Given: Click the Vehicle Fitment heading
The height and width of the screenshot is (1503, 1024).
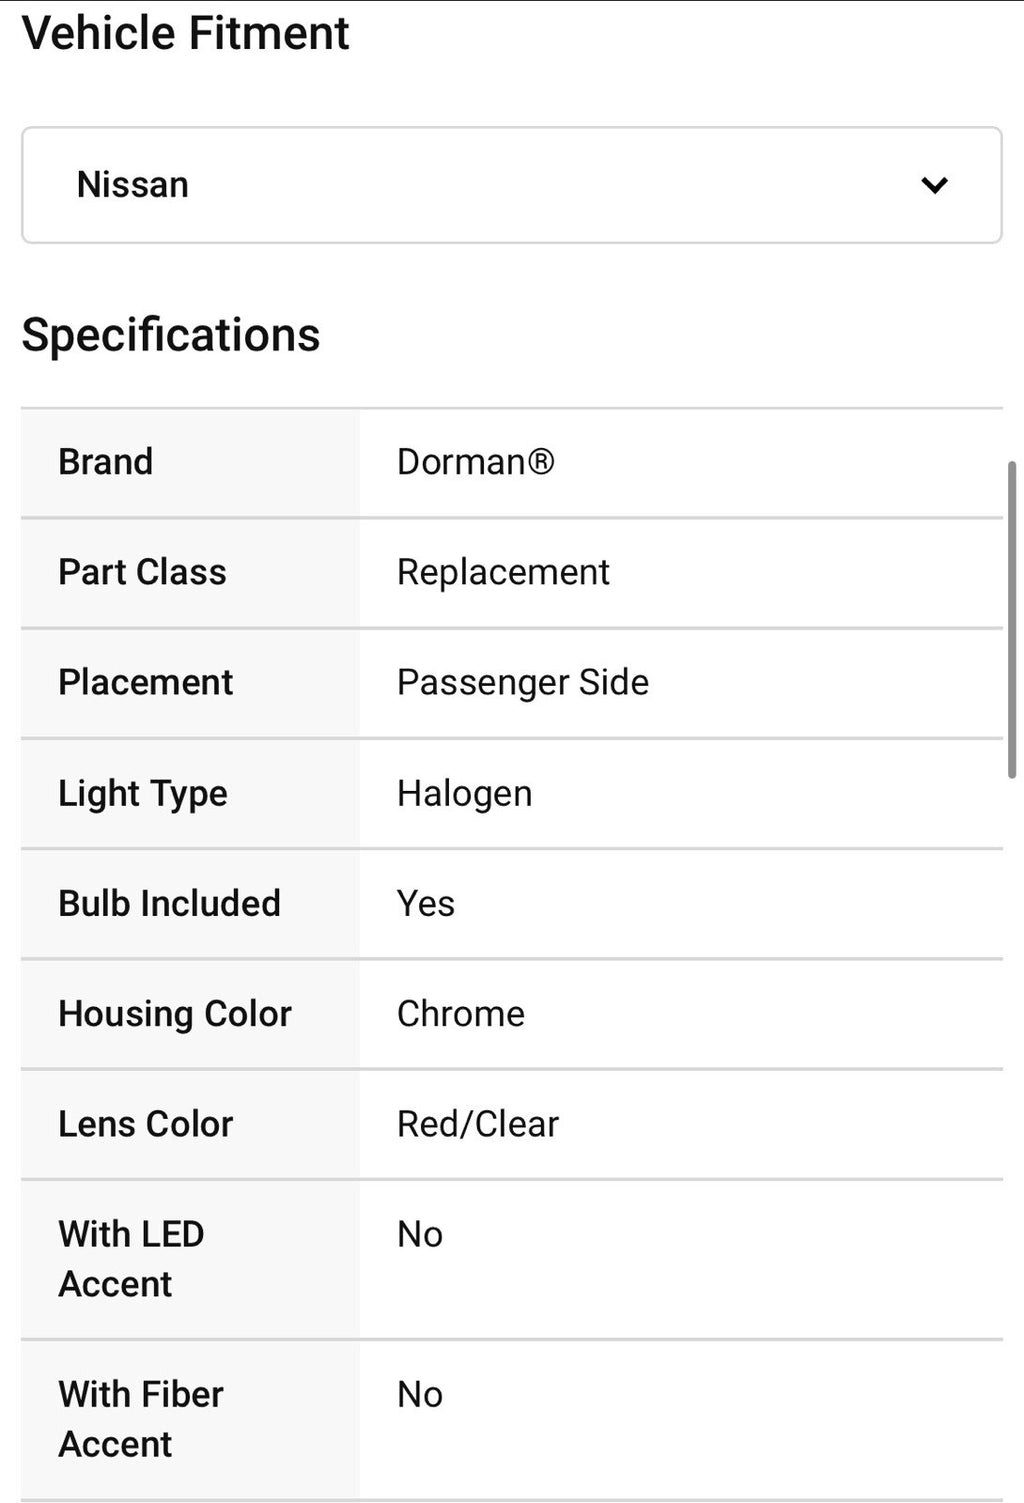Looking at the screenshot, I should (x=186, y=34).
